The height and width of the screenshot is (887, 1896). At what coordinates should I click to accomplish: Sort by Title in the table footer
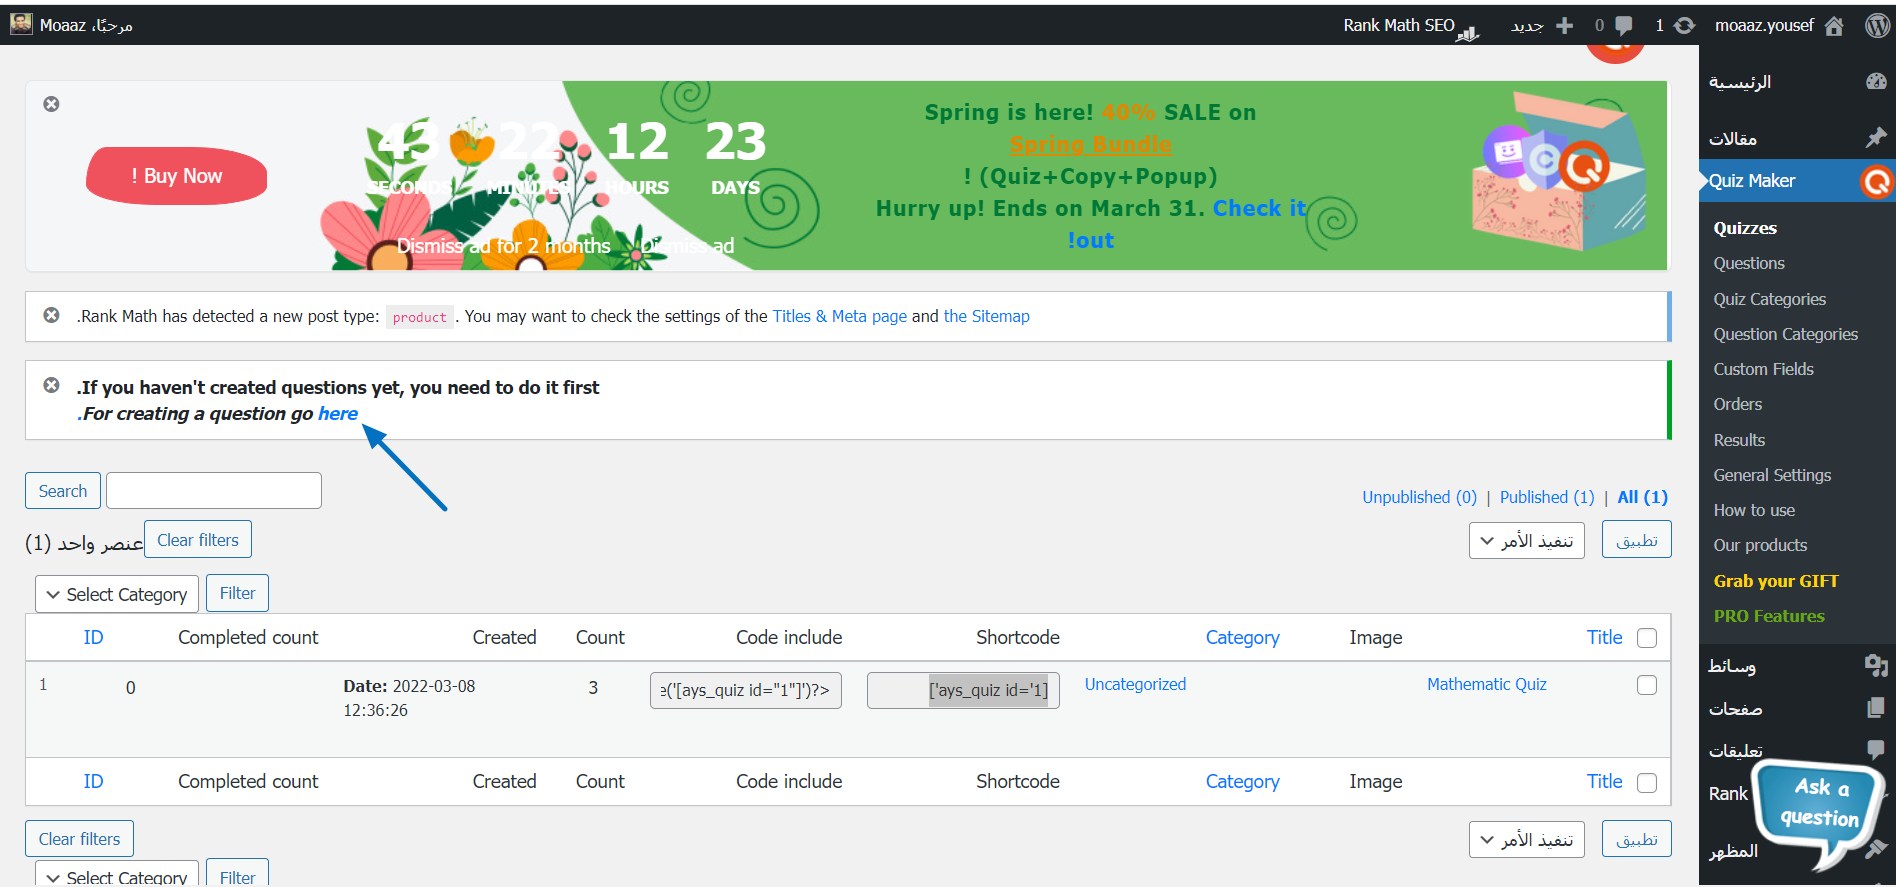click(1604, 782)
